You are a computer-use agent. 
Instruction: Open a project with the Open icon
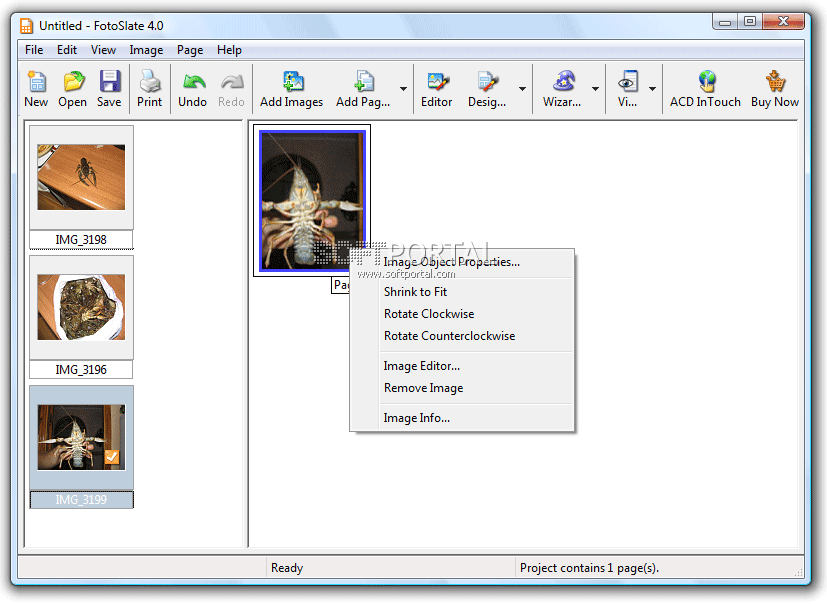click(x=73, y=82)
